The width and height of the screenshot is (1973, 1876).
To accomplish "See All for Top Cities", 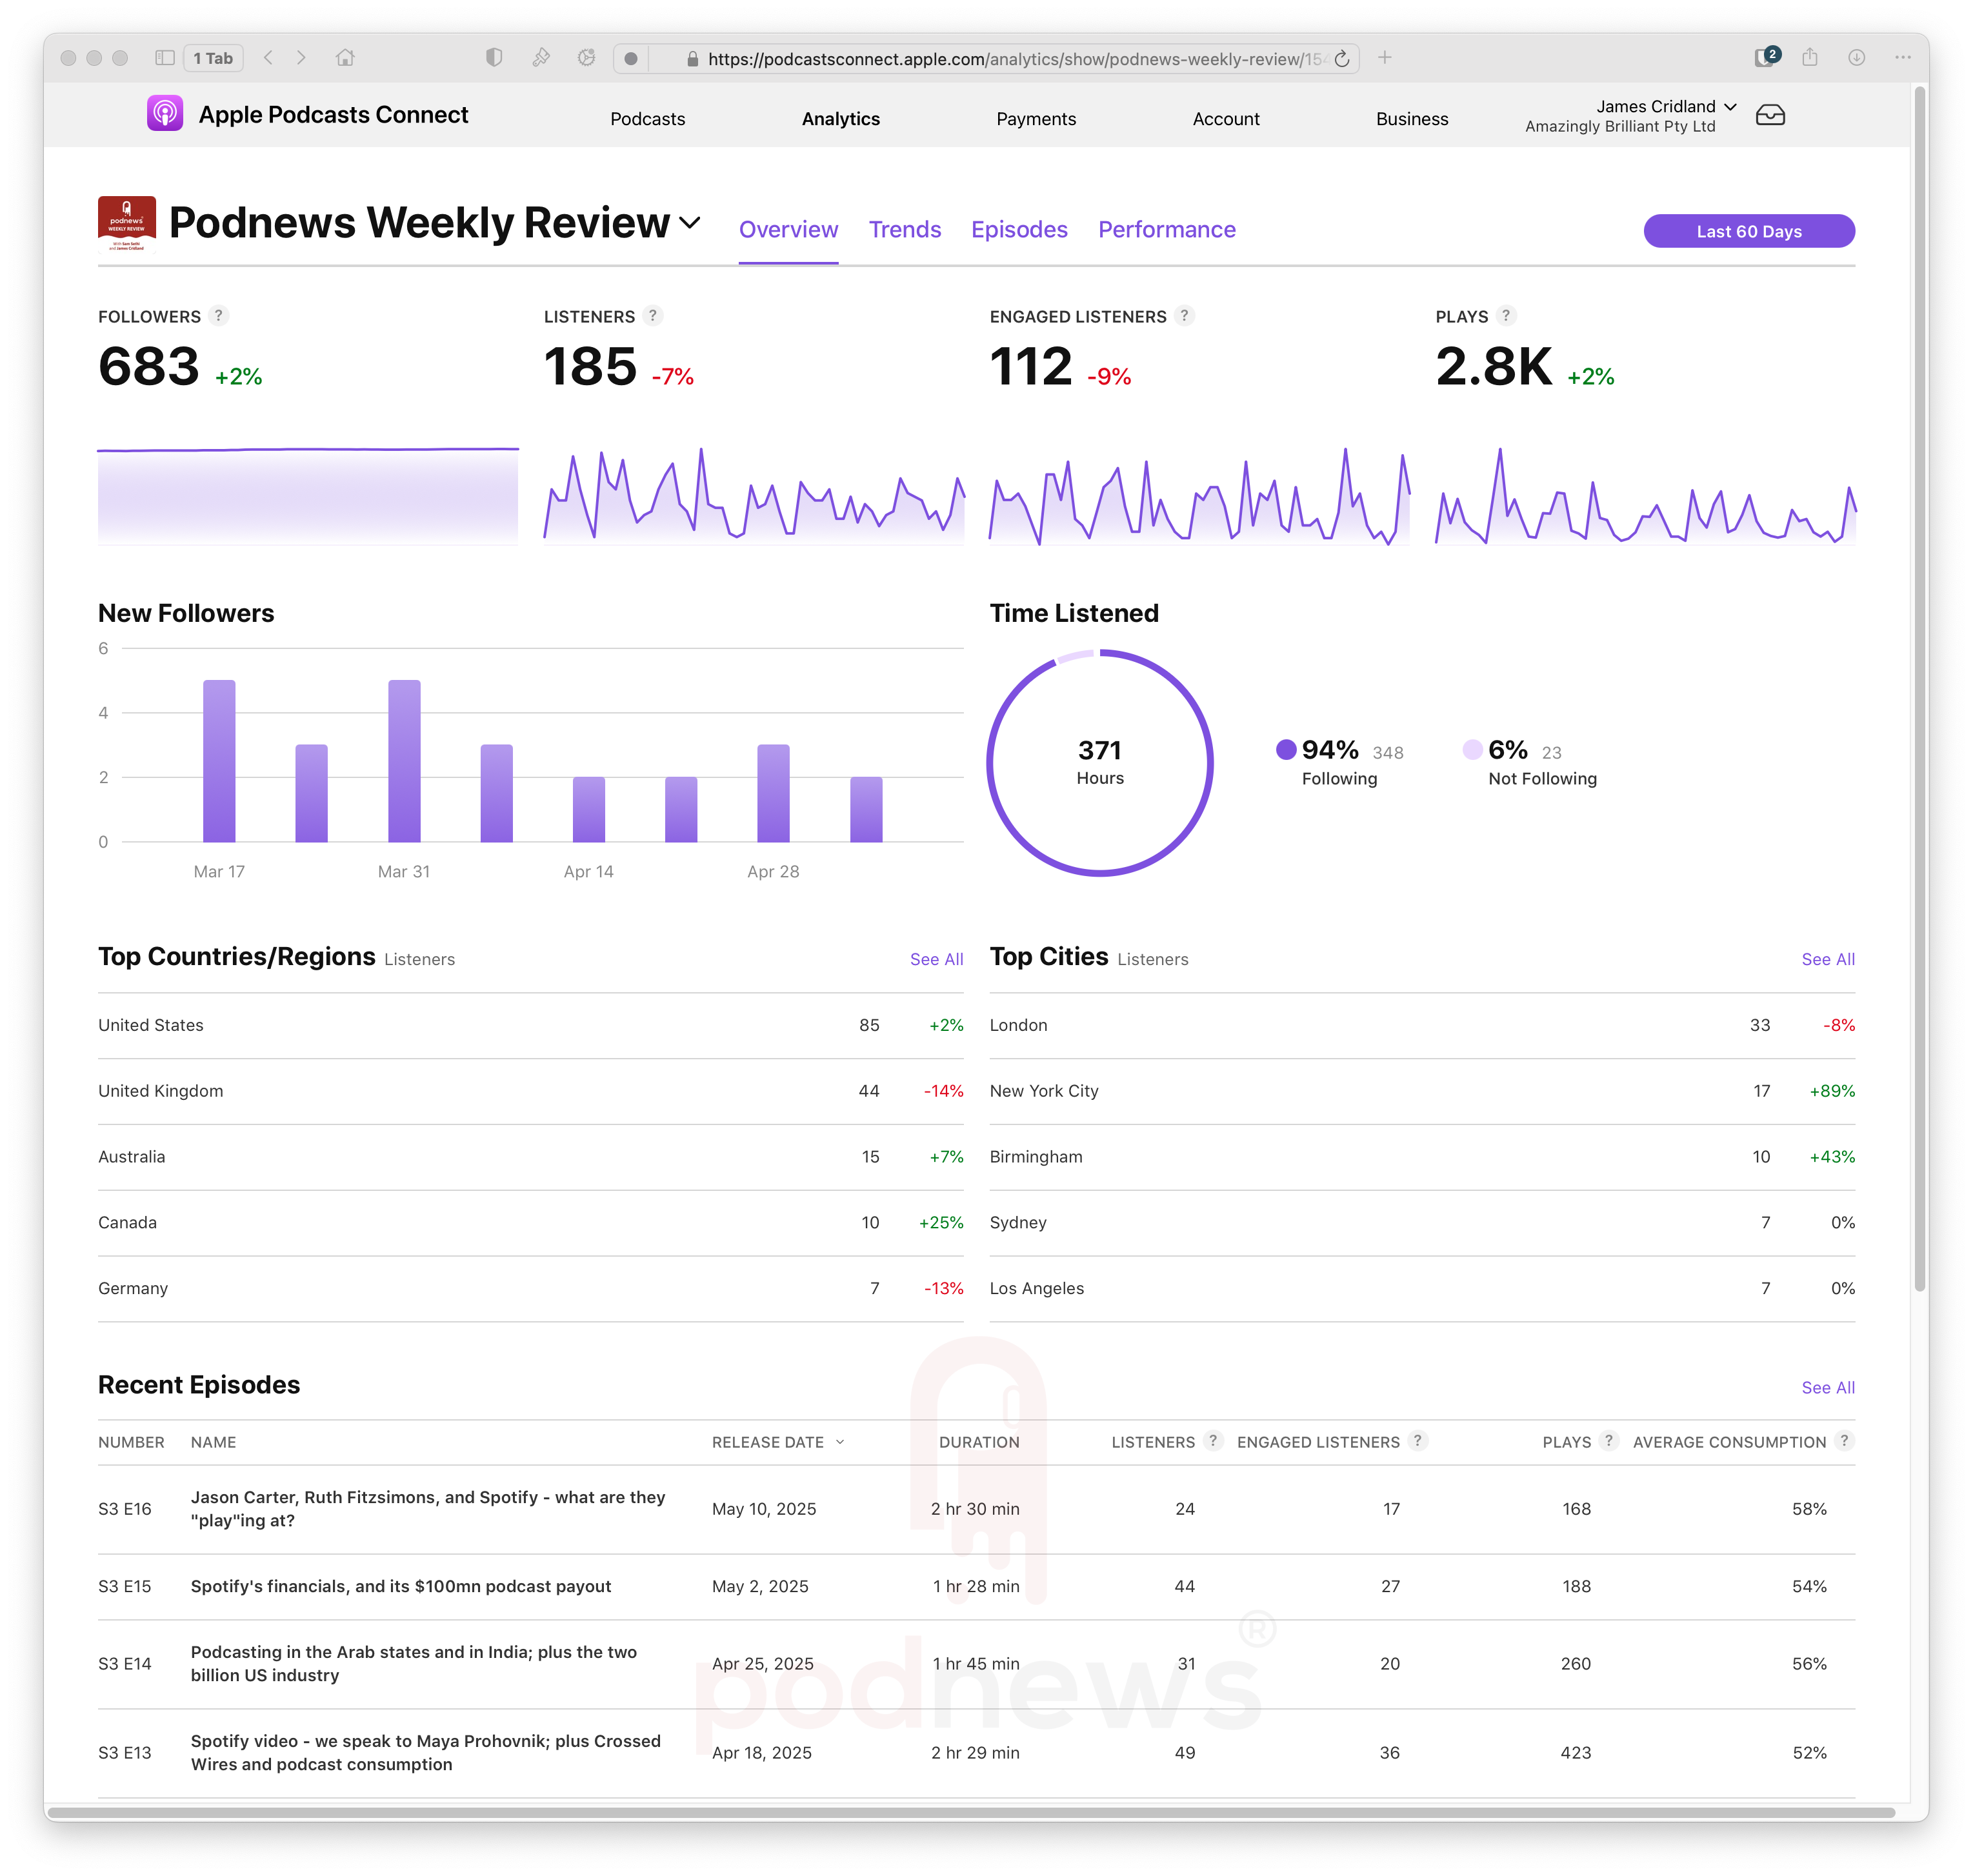I will pos(1827,959).
